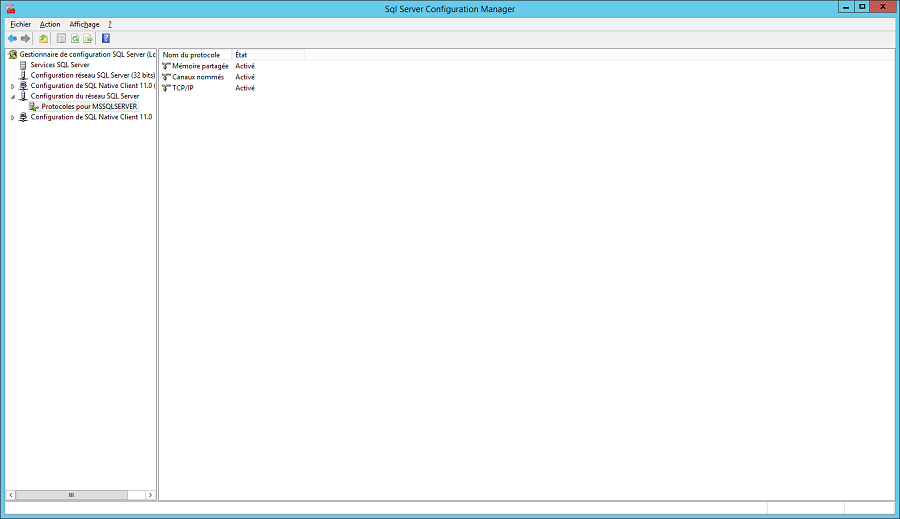Open Help with the blue question-mark icon

(x=106, y=38)
